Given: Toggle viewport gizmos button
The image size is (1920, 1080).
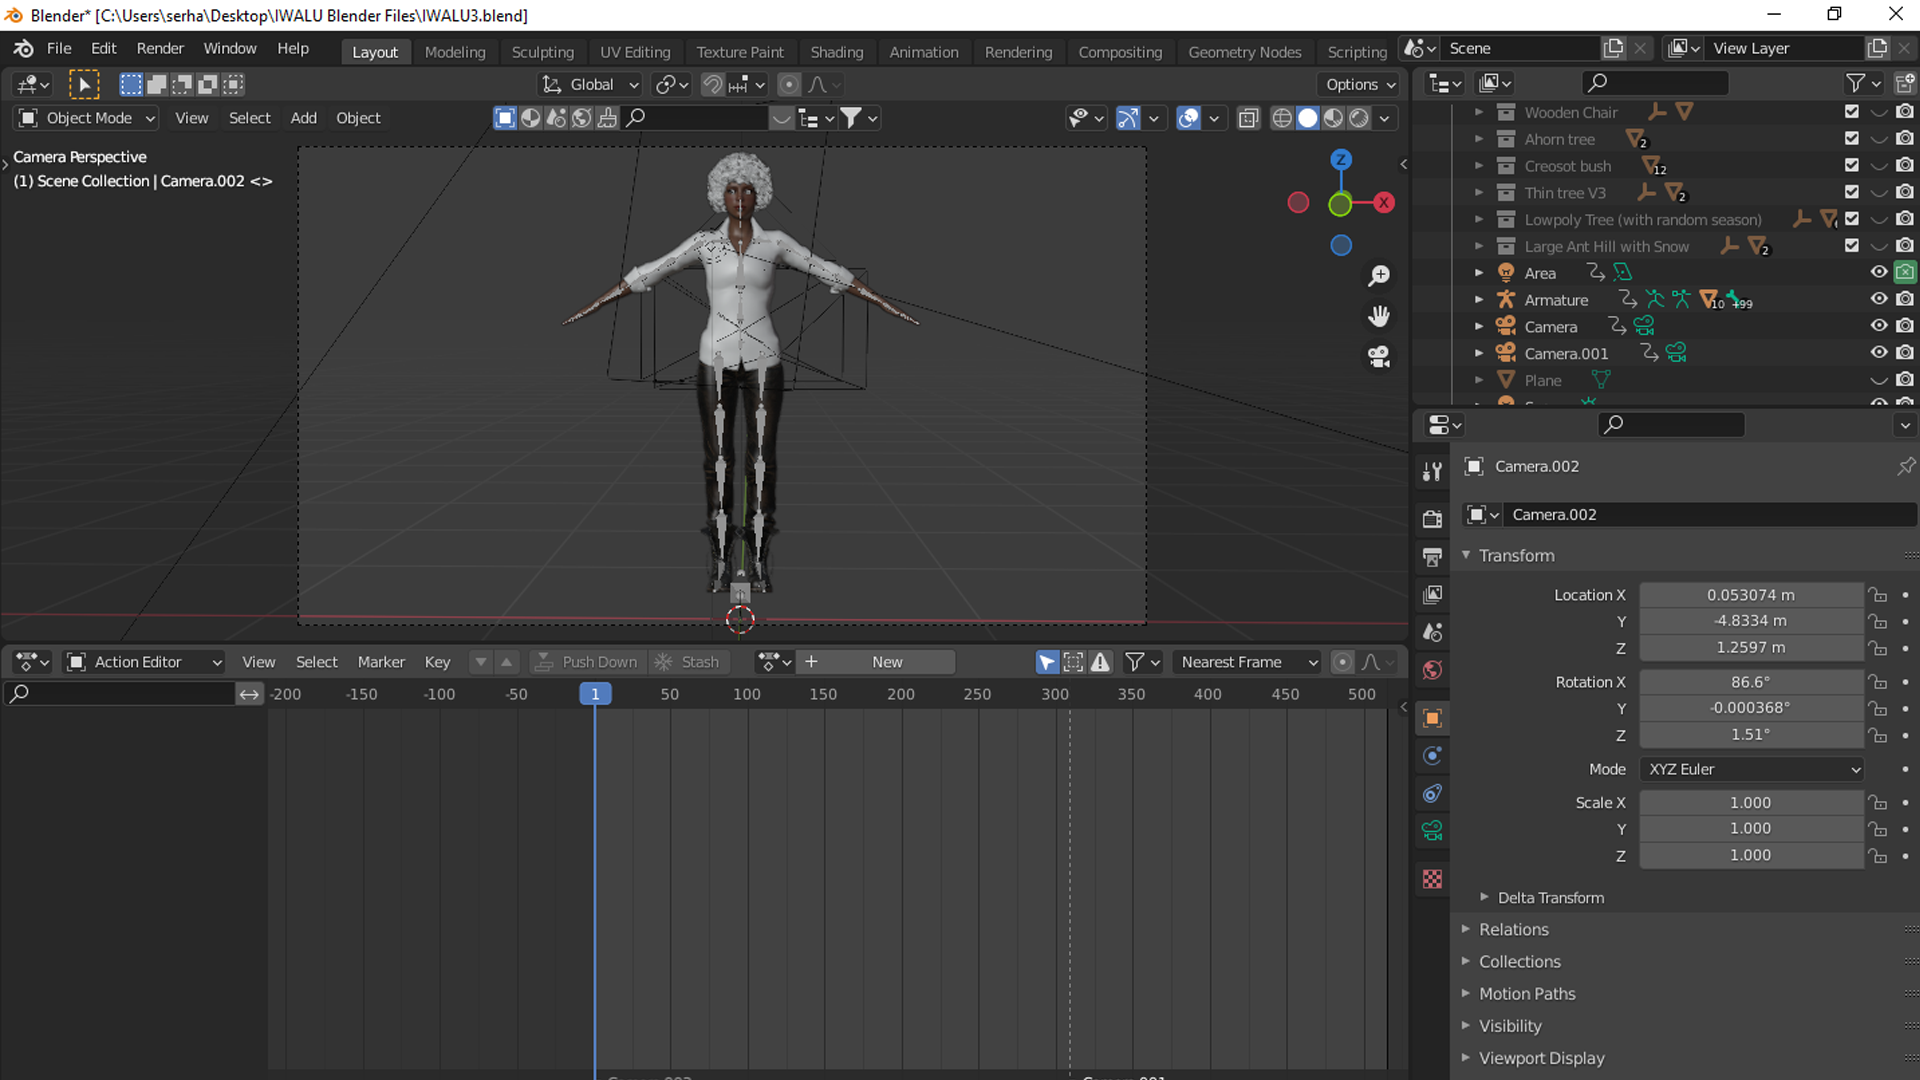Looking at the screenshot, I should [x=1127, y=119].
